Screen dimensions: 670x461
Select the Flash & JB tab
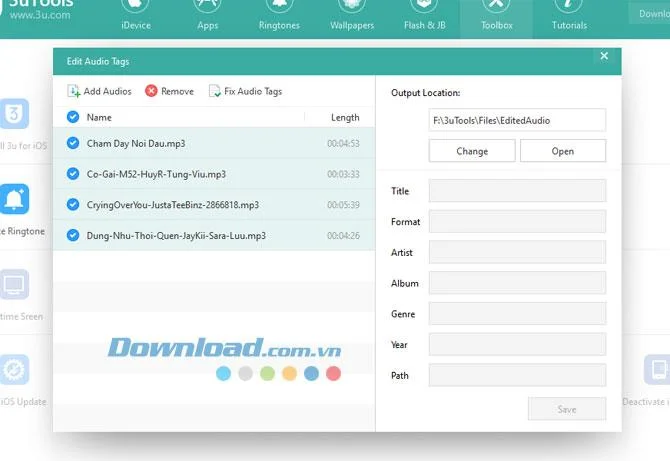tap(425, 17)
